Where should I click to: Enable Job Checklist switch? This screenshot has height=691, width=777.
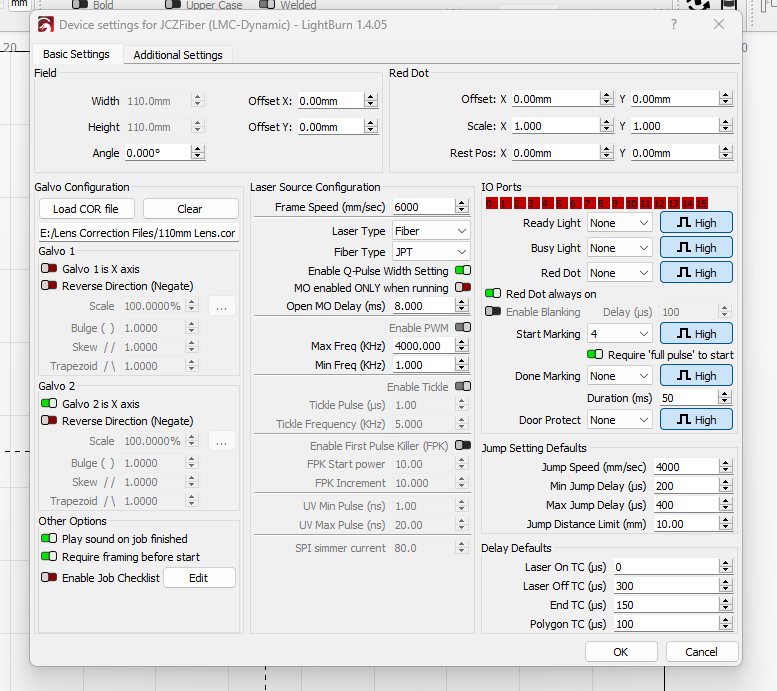click(x=49, y=577)
